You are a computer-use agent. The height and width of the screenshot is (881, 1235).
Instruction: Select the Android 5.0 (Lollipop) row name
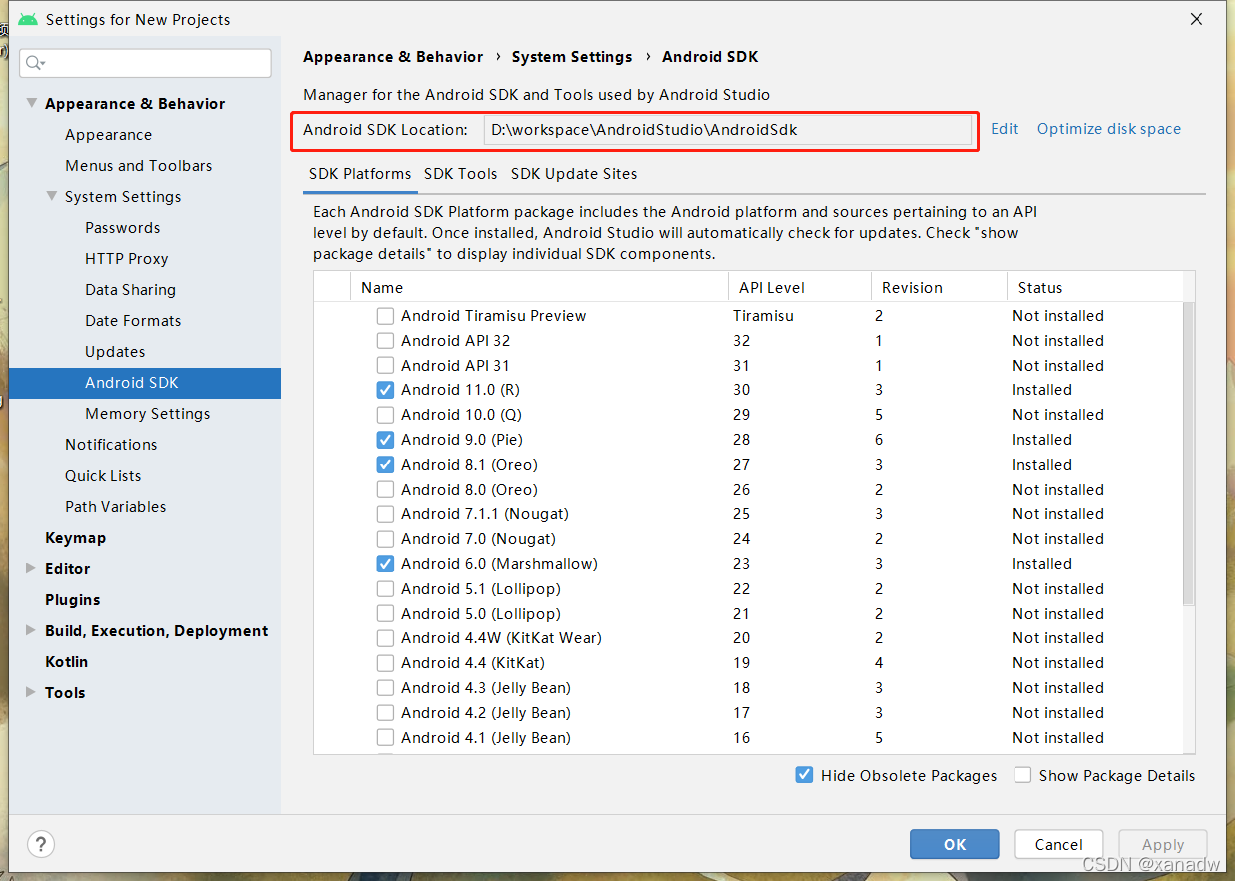pos(481,614)
